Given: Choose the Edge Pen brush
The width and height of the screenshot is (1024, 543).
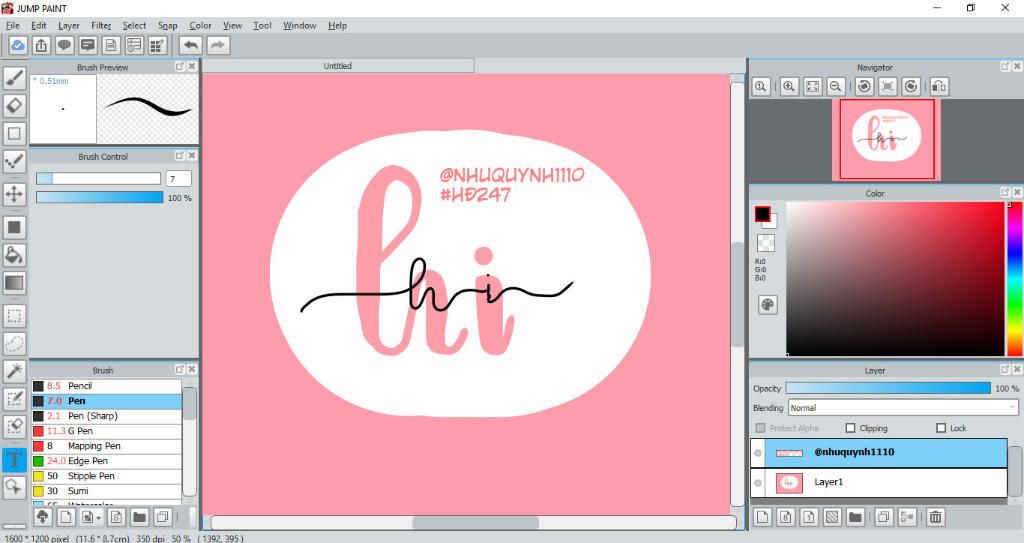Looking at the screenshot, I should coord(106,461).
